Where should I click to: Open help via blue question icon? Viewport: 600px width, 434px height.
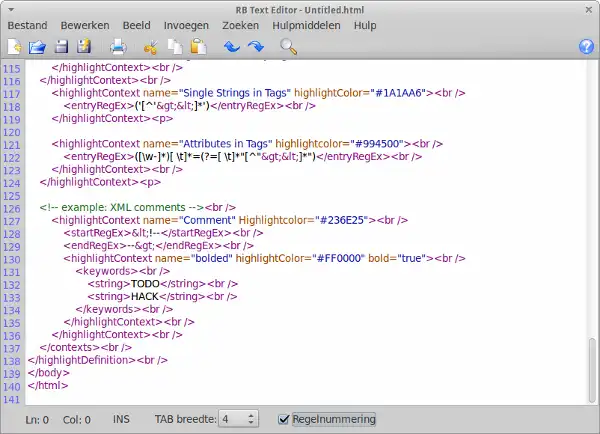point(586,47)
